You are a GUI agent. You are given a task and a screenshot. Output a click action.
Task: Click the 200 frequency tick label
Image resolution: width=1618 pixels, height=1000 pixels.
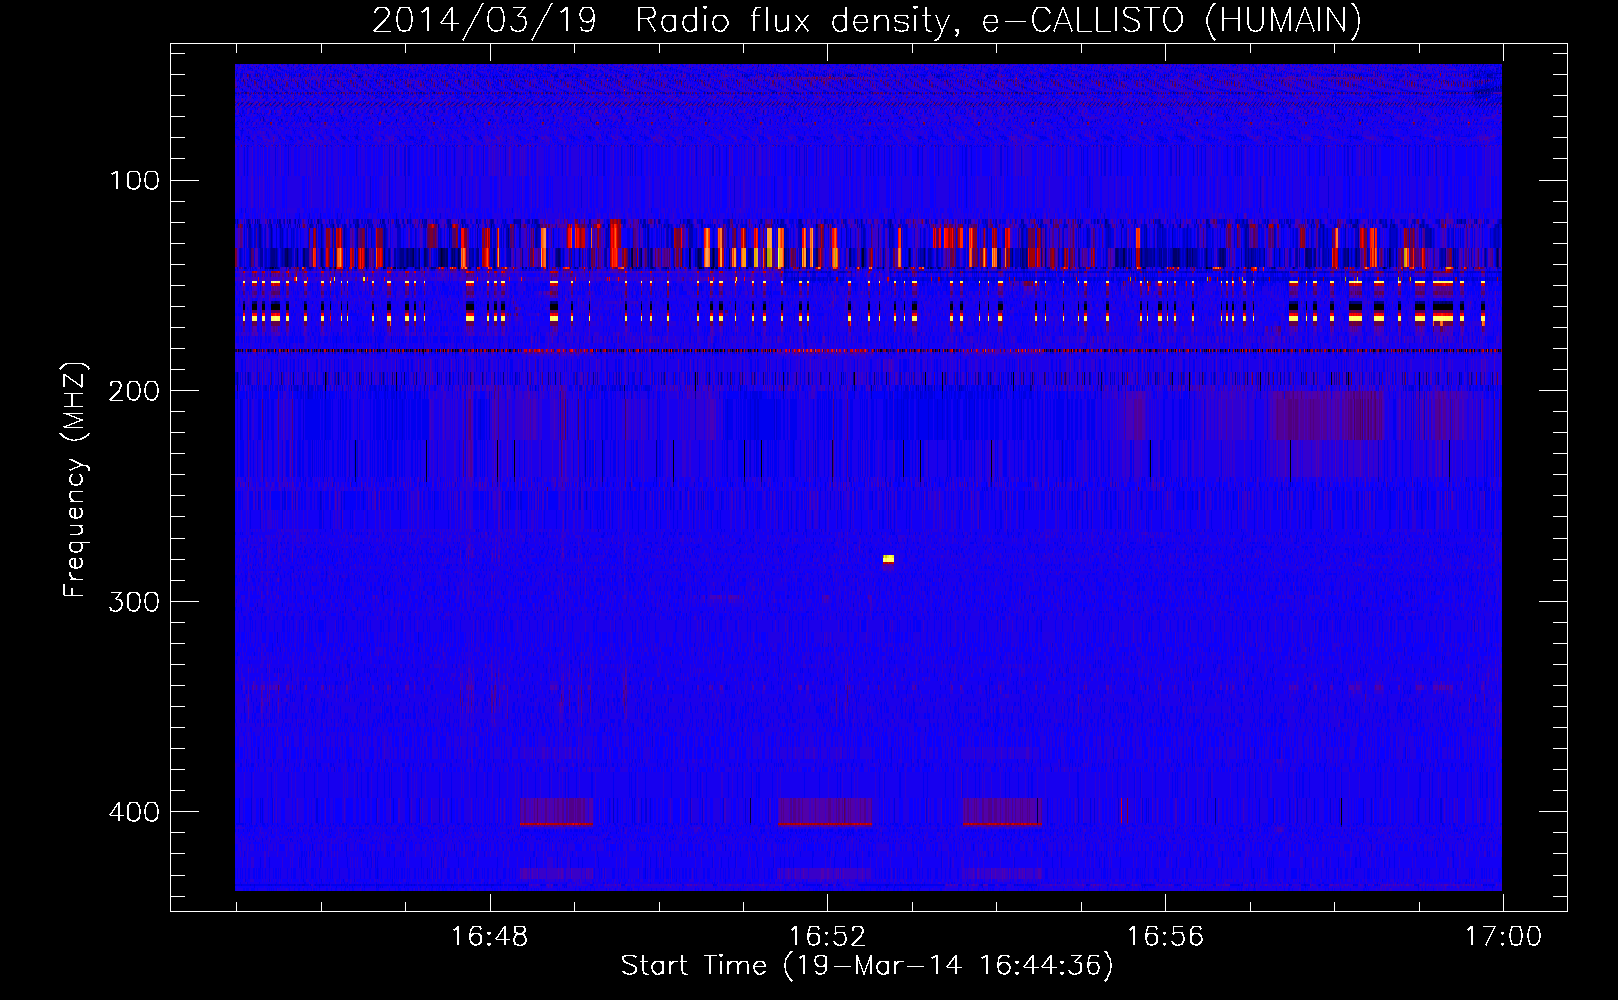[135, 391]
